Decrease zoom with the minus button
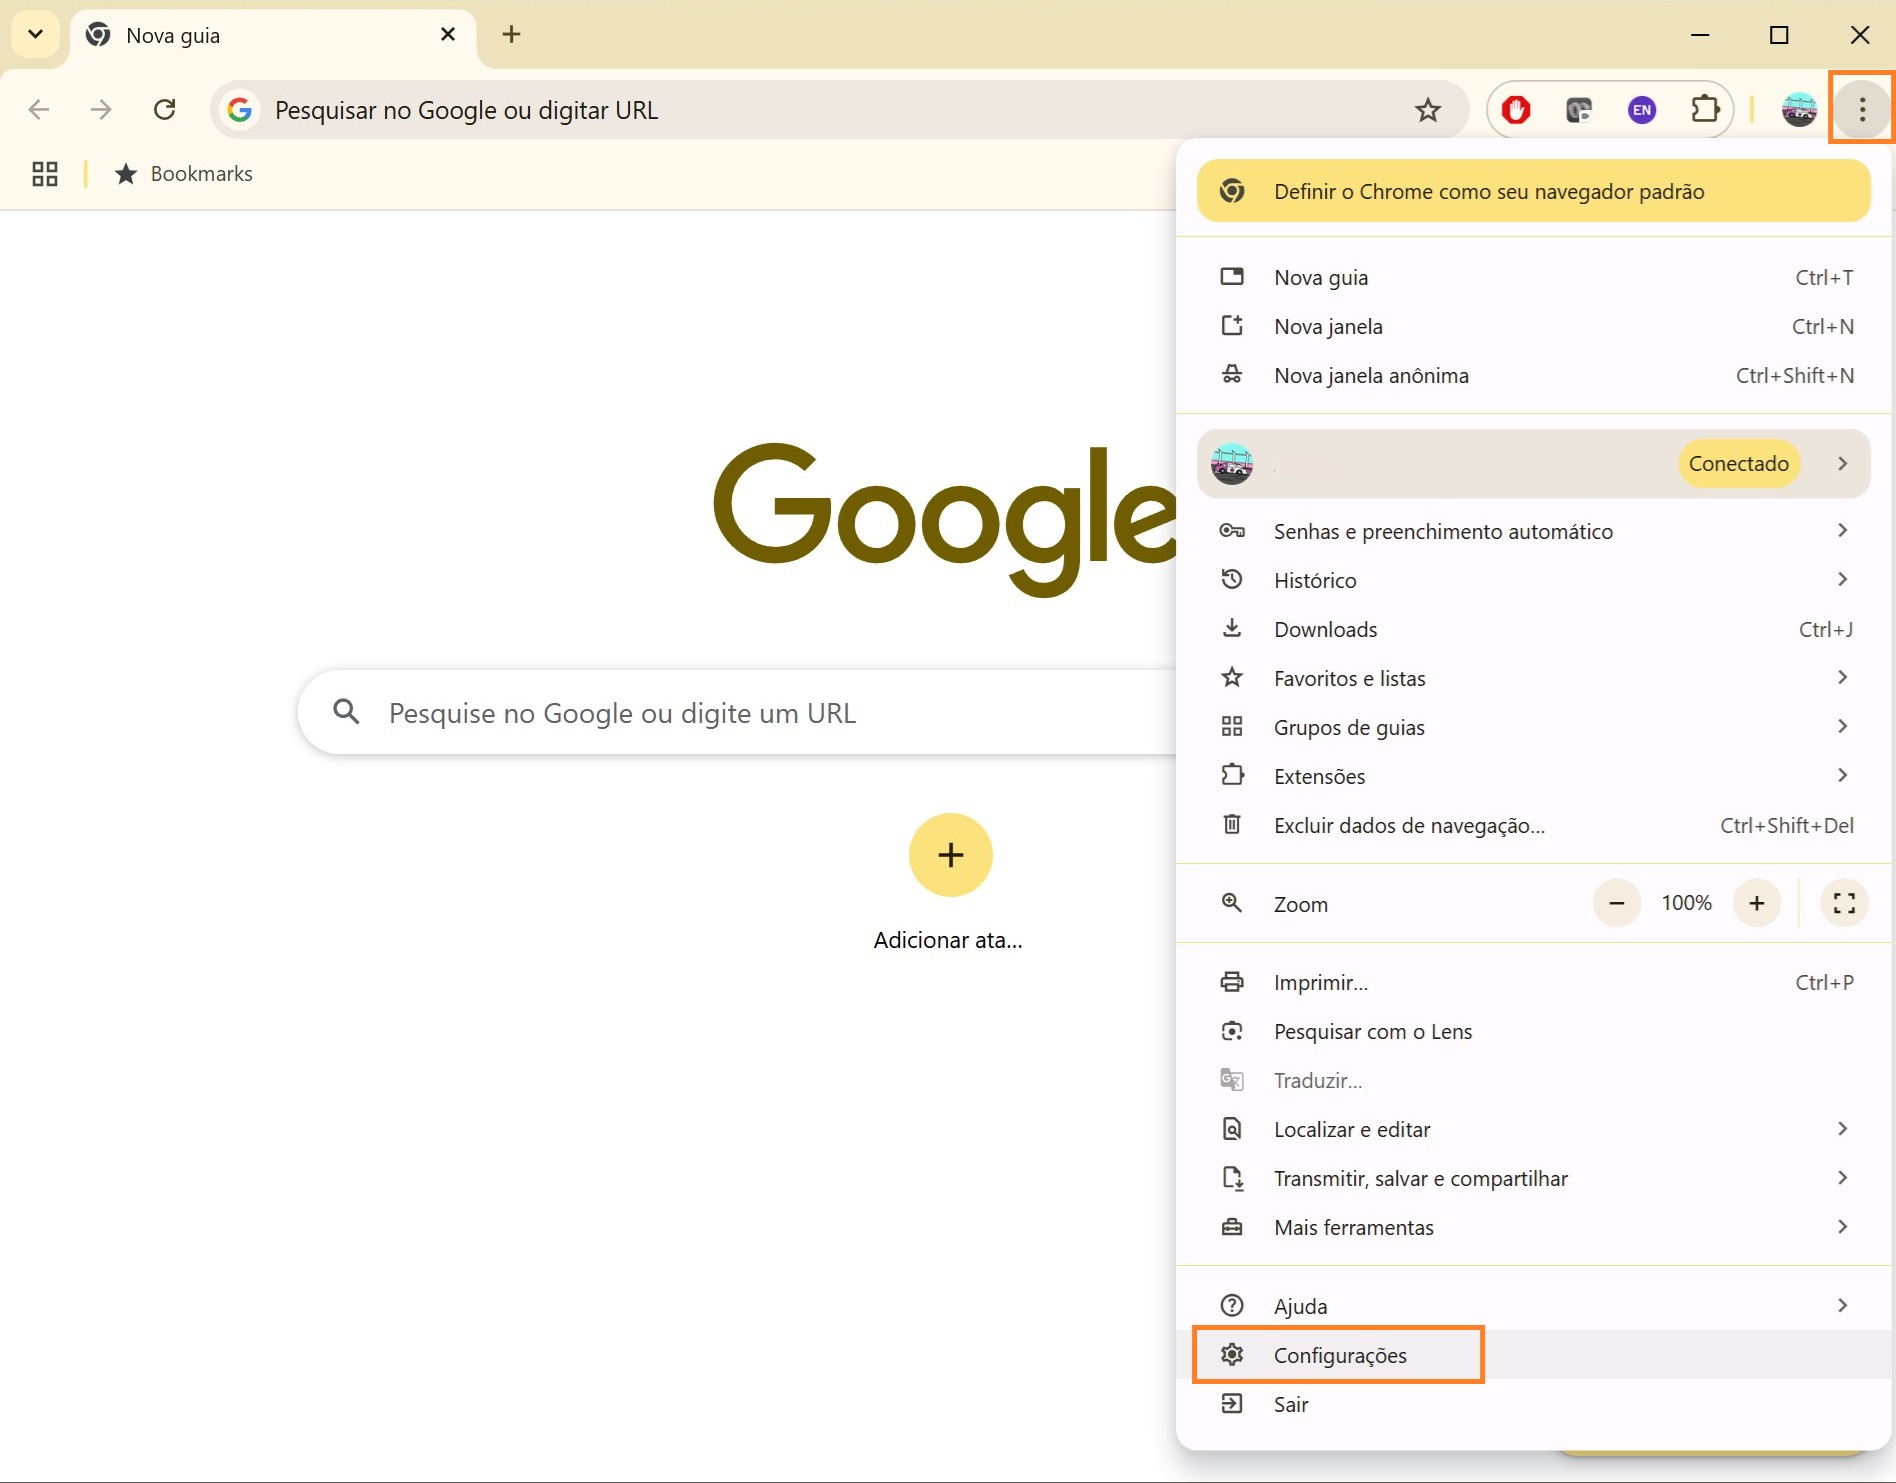Image resolution: width=1896 pixels, height=1483 pixels. 1616,904
